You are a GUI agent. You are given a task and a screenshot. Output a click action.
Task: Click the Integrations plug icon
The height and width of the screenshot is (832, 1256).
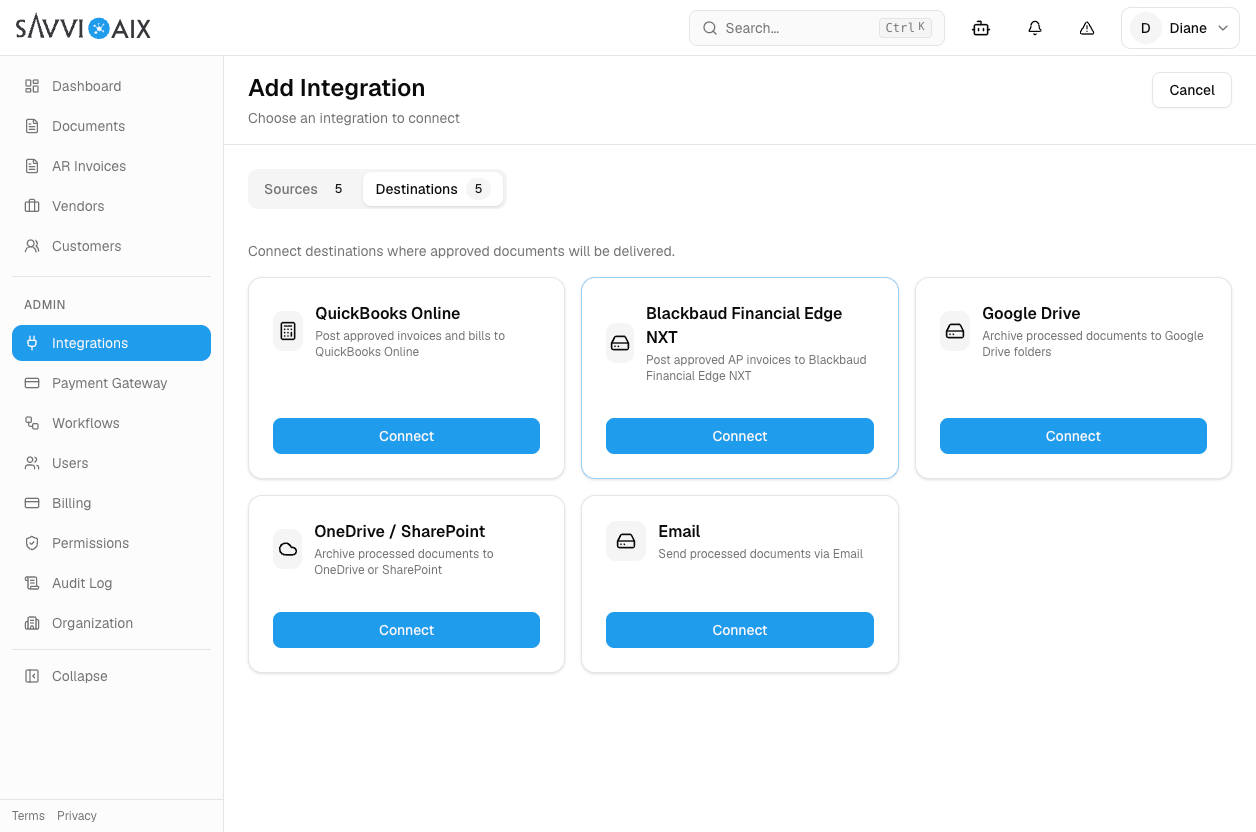click(32, 343)
